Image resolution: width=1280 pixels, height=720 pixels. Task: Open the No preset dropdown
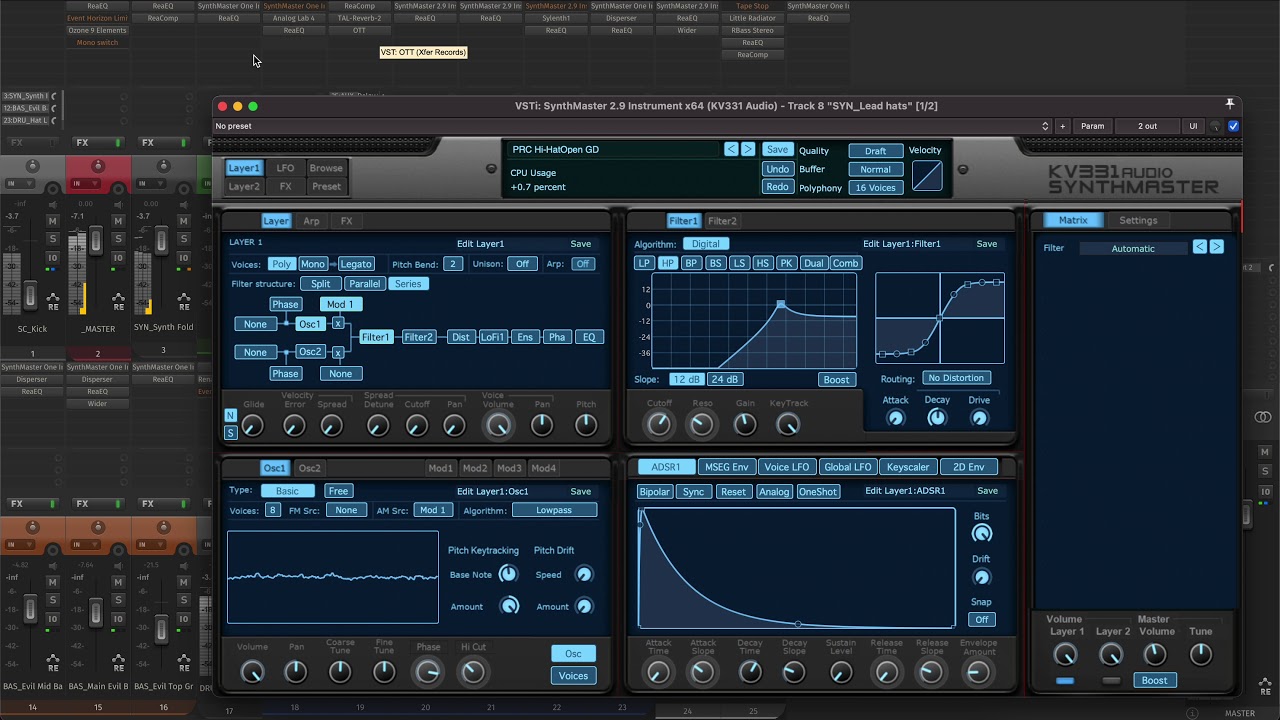click(x=632, y=126)
